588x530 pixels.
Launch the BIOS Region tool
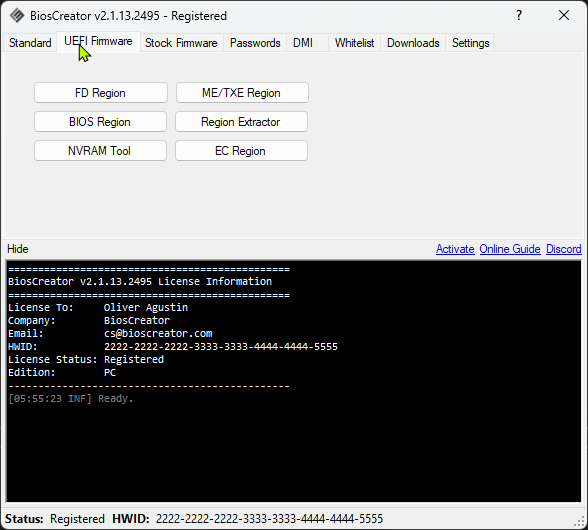[x=100, y=122]
